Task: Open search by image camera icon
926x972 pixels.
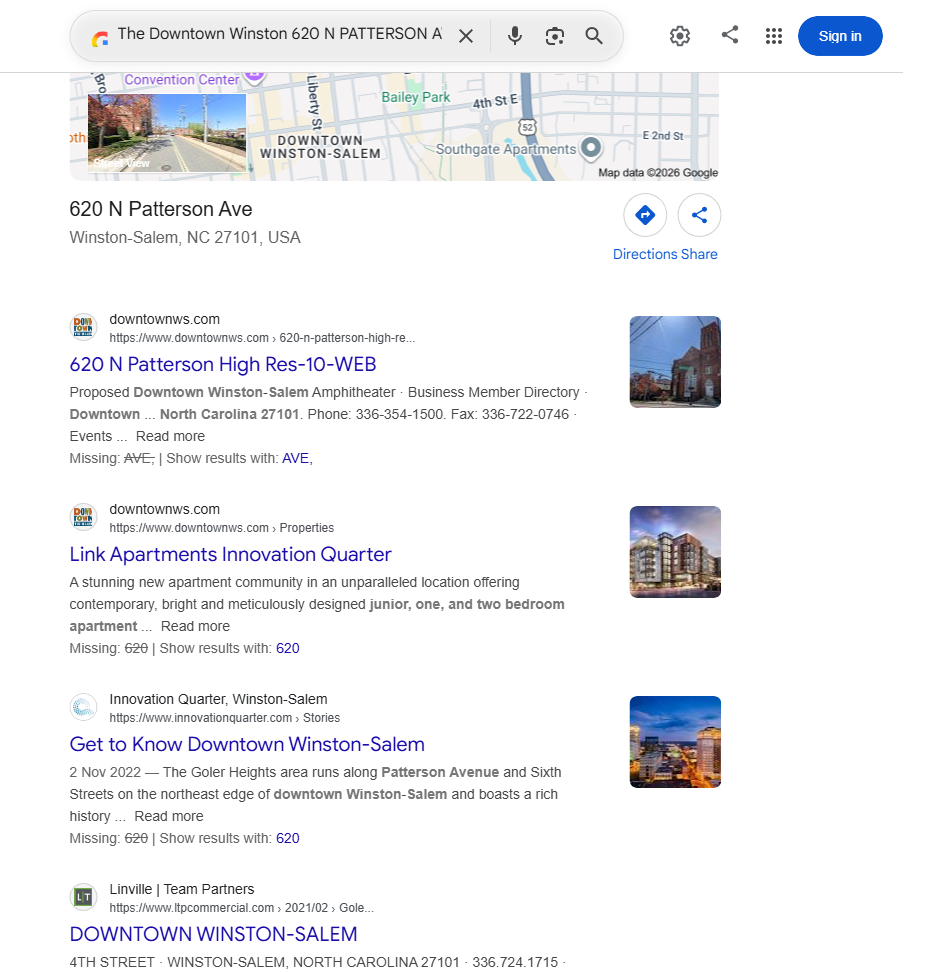Action: pyautogui.click(x=554, y=36)
